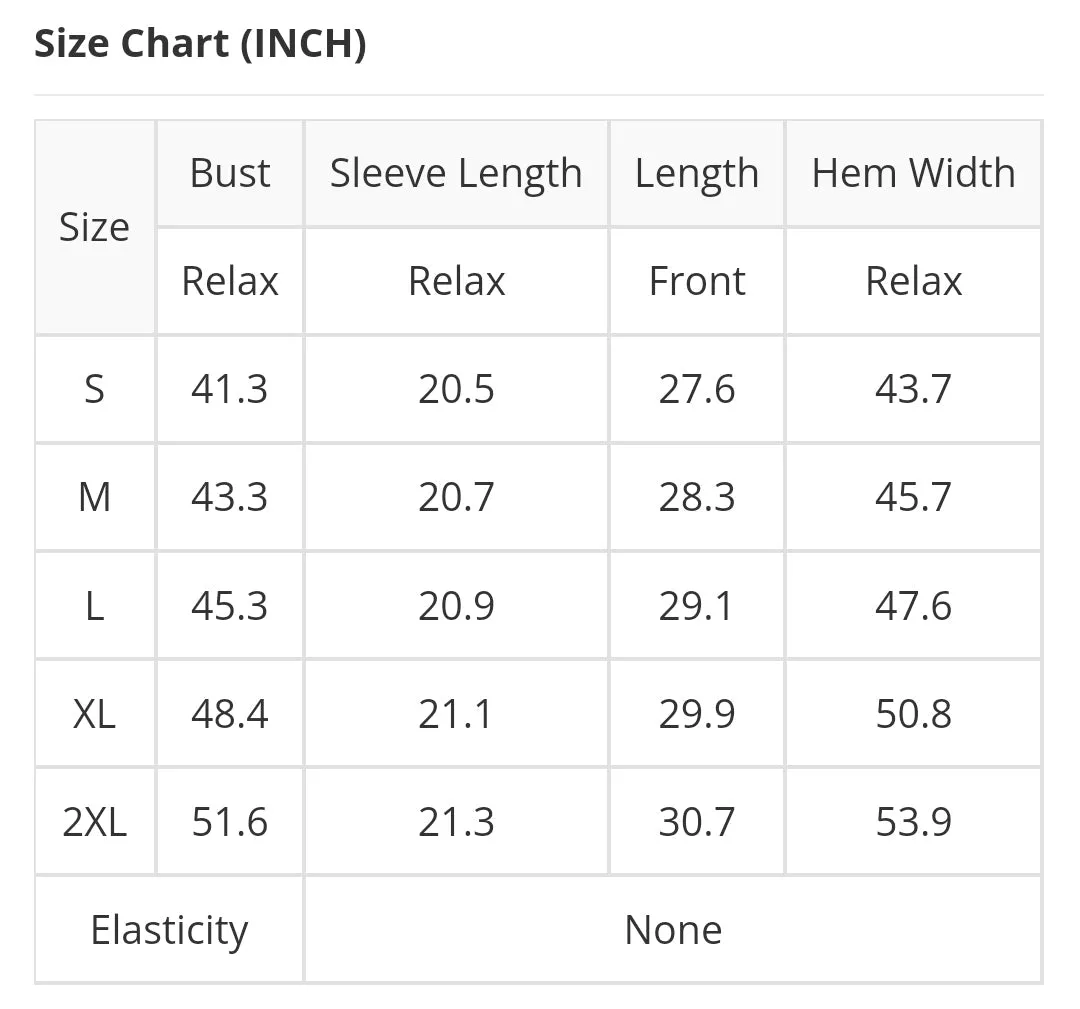Click the Sleeve Length column header
This screenshot has height=1009, width=1080.
(456, 173)
